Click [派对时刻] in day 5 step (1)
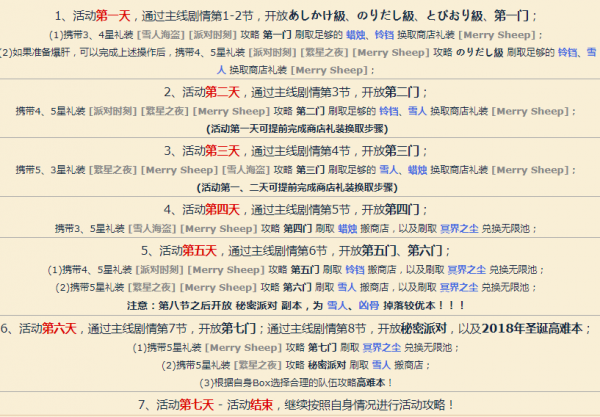This screenshot has width=600, height=417. (160, 270)
